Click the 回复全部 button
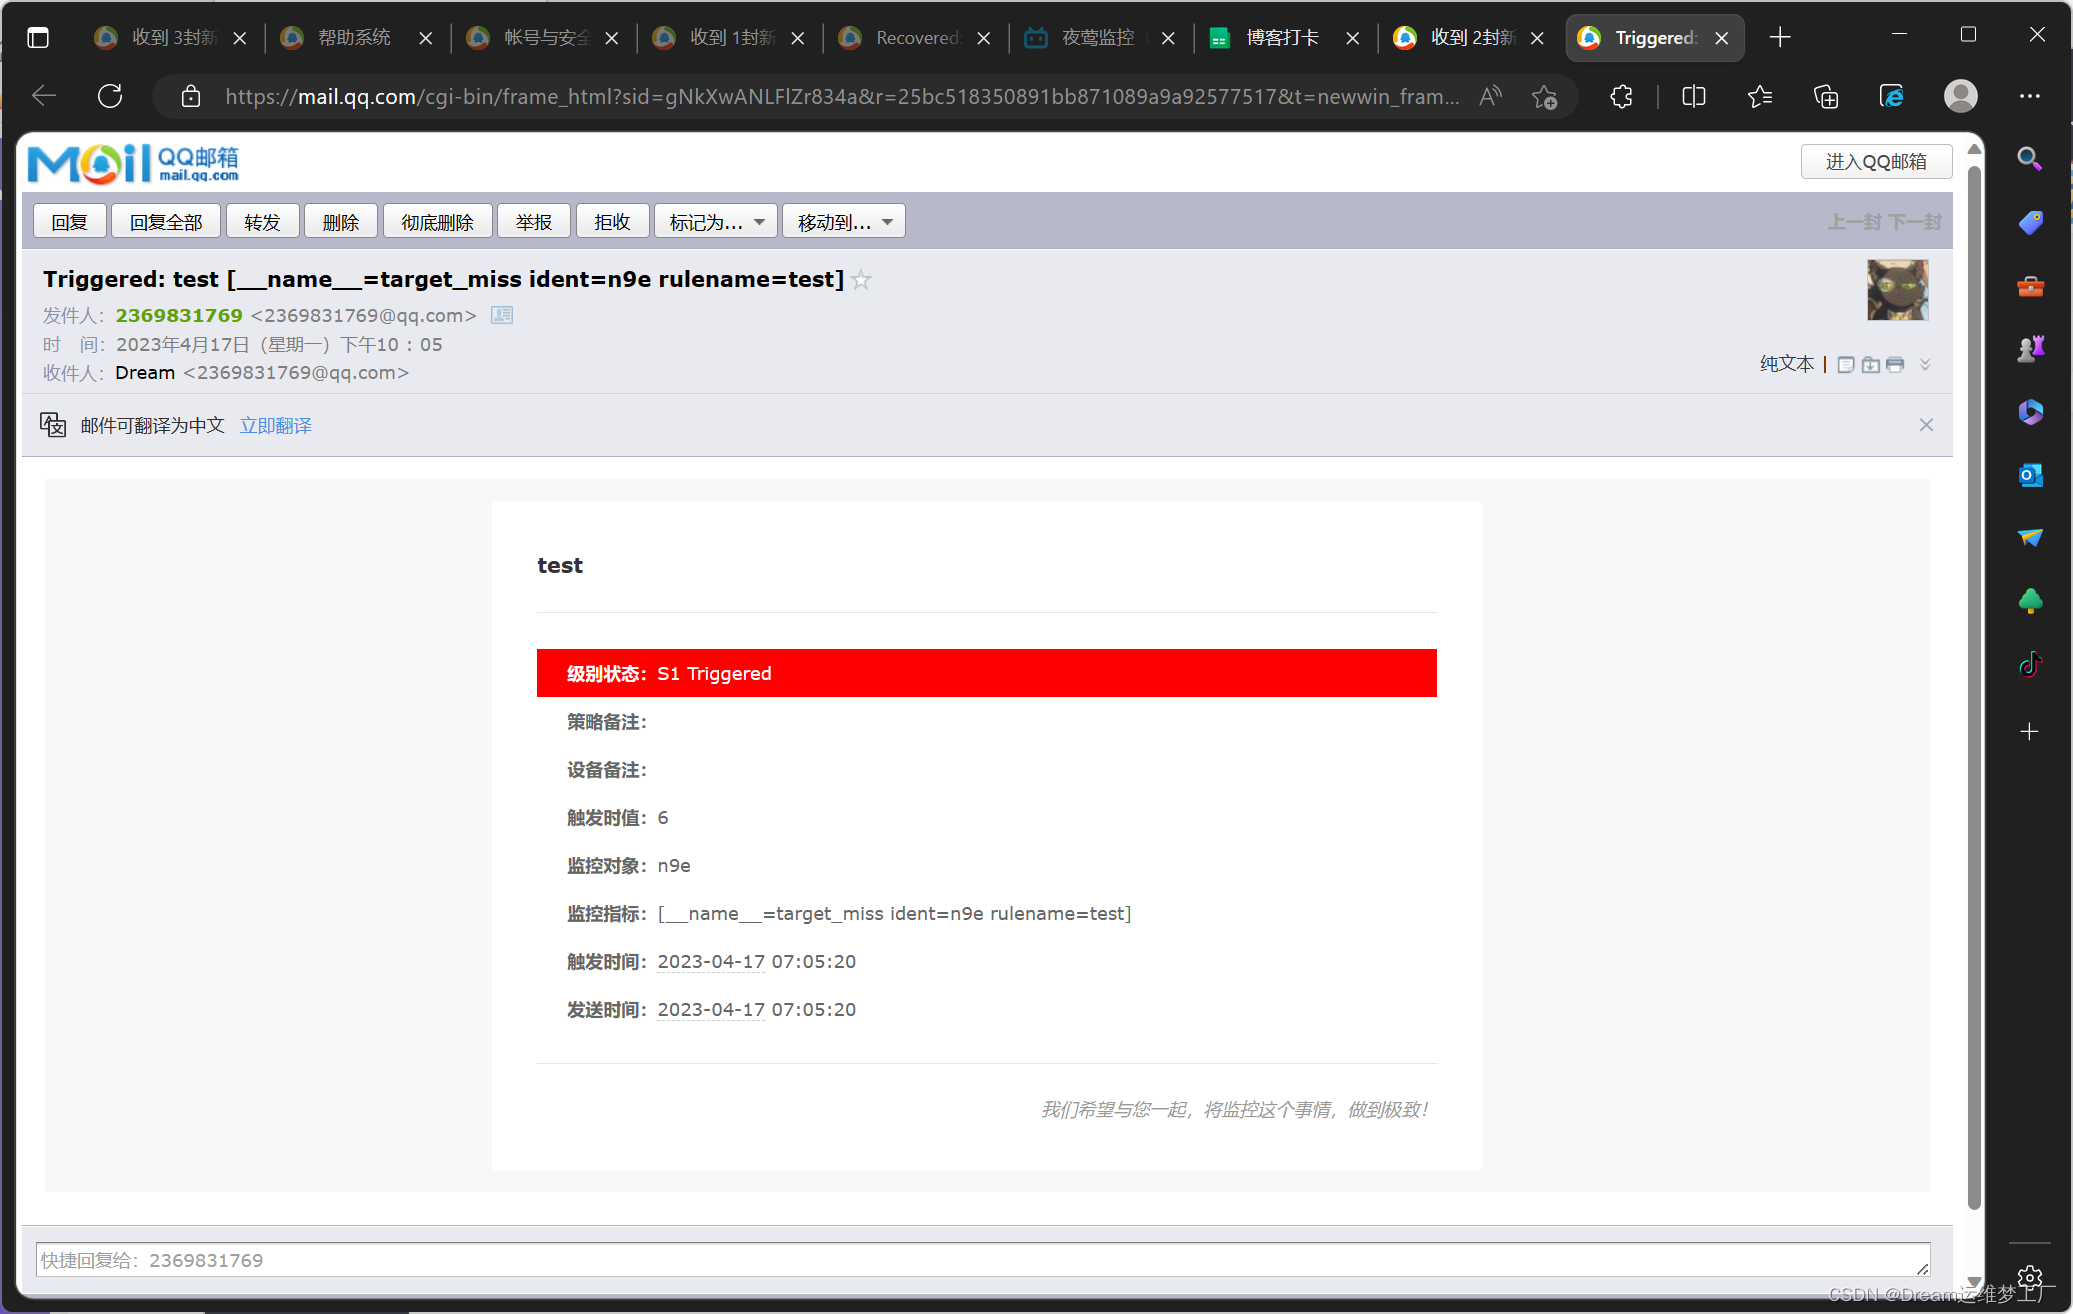Image resolution: width=2073 pixels, height=1314 pixels. (166, 222)
